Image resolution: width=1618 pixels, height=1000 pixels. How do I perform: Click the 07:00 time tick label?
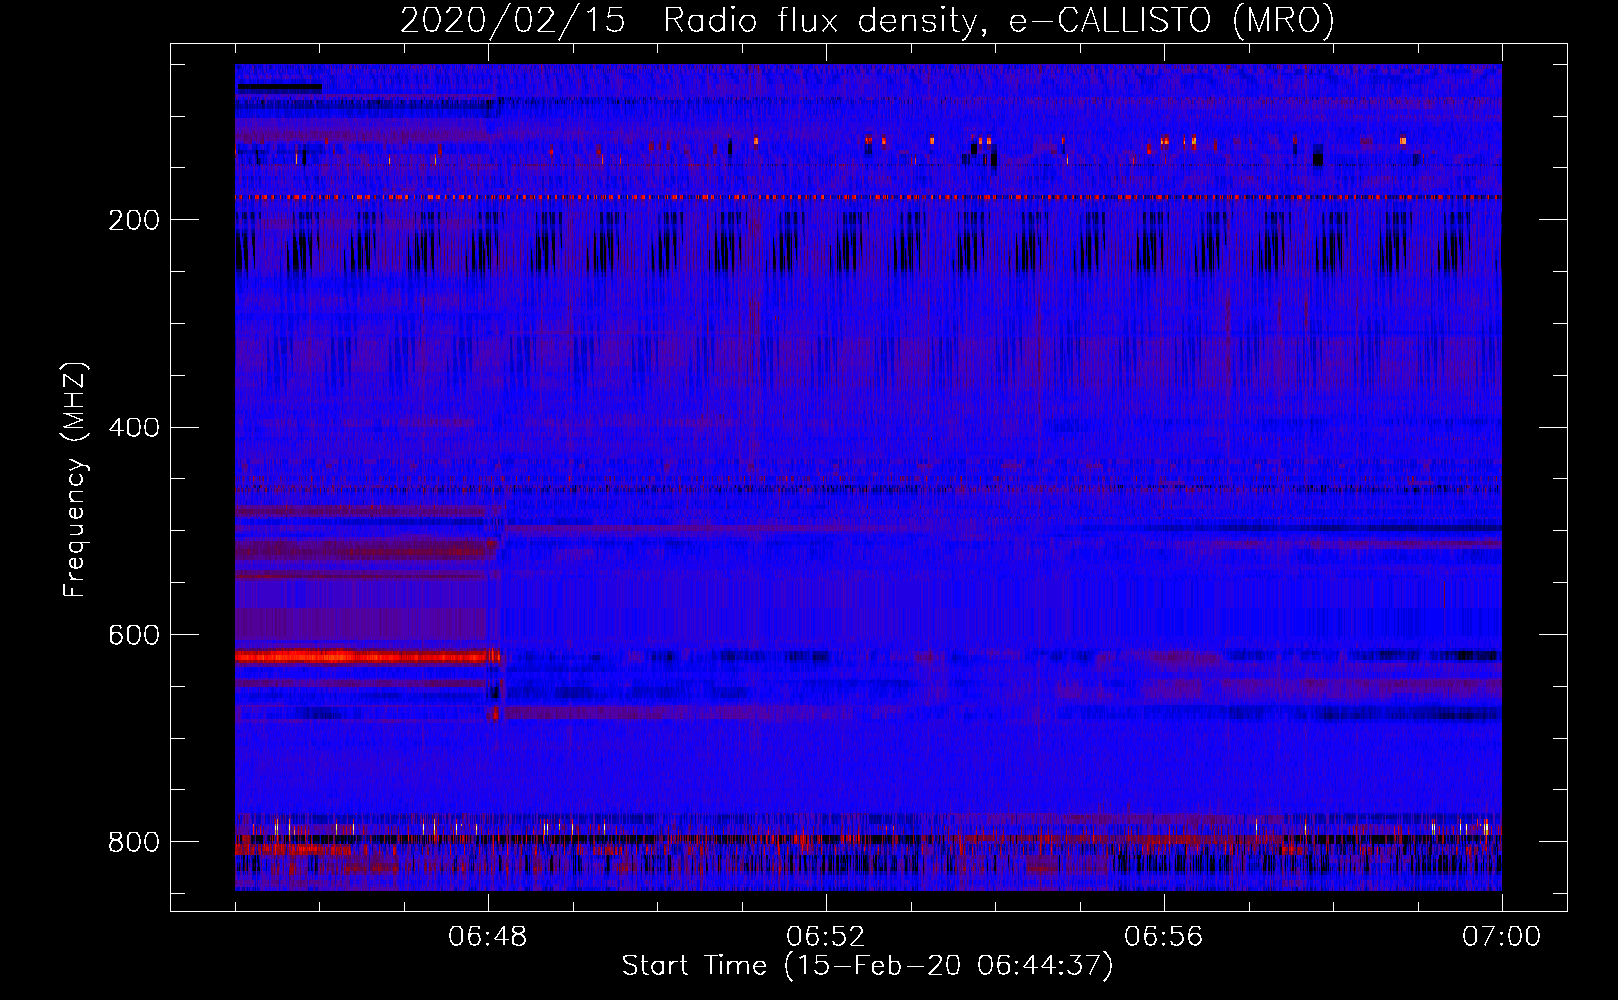click(1502, 937)
